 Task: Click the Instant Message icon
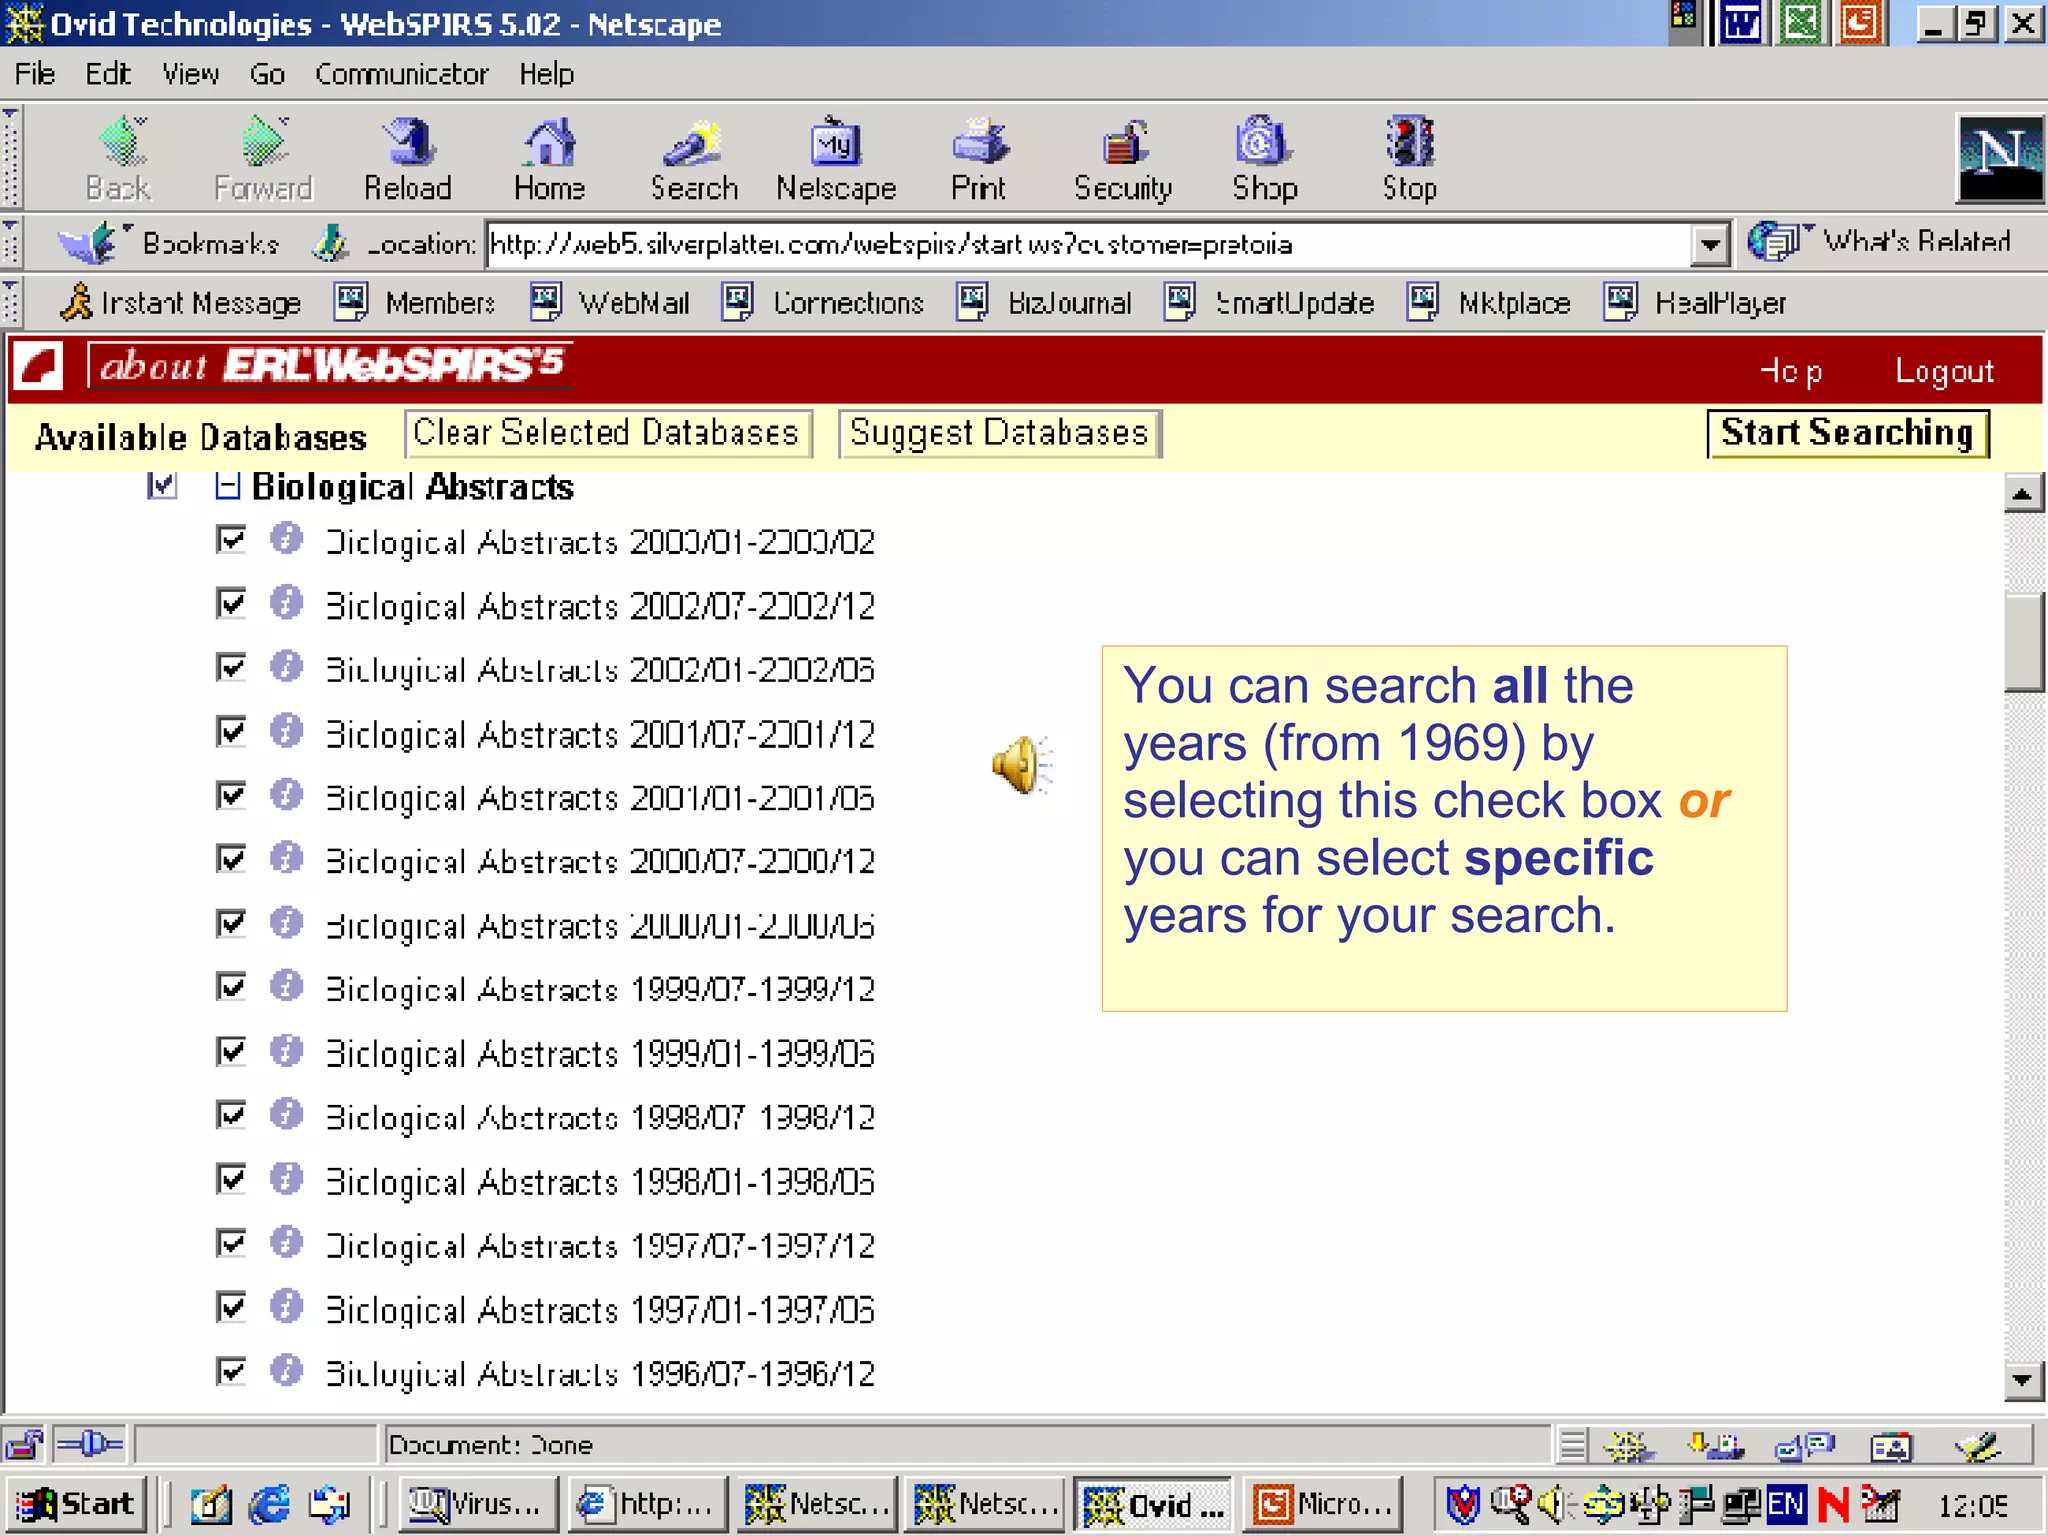pyautogui.click(x=76, y=302)
